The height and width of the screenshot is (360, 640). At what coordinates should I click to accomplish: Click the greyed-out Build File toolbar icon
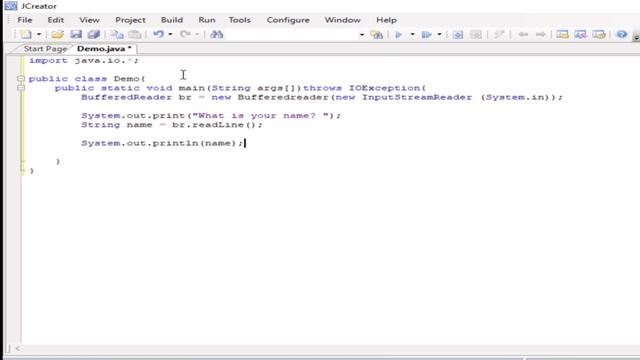pyautogui.click(x=476, y=35)
